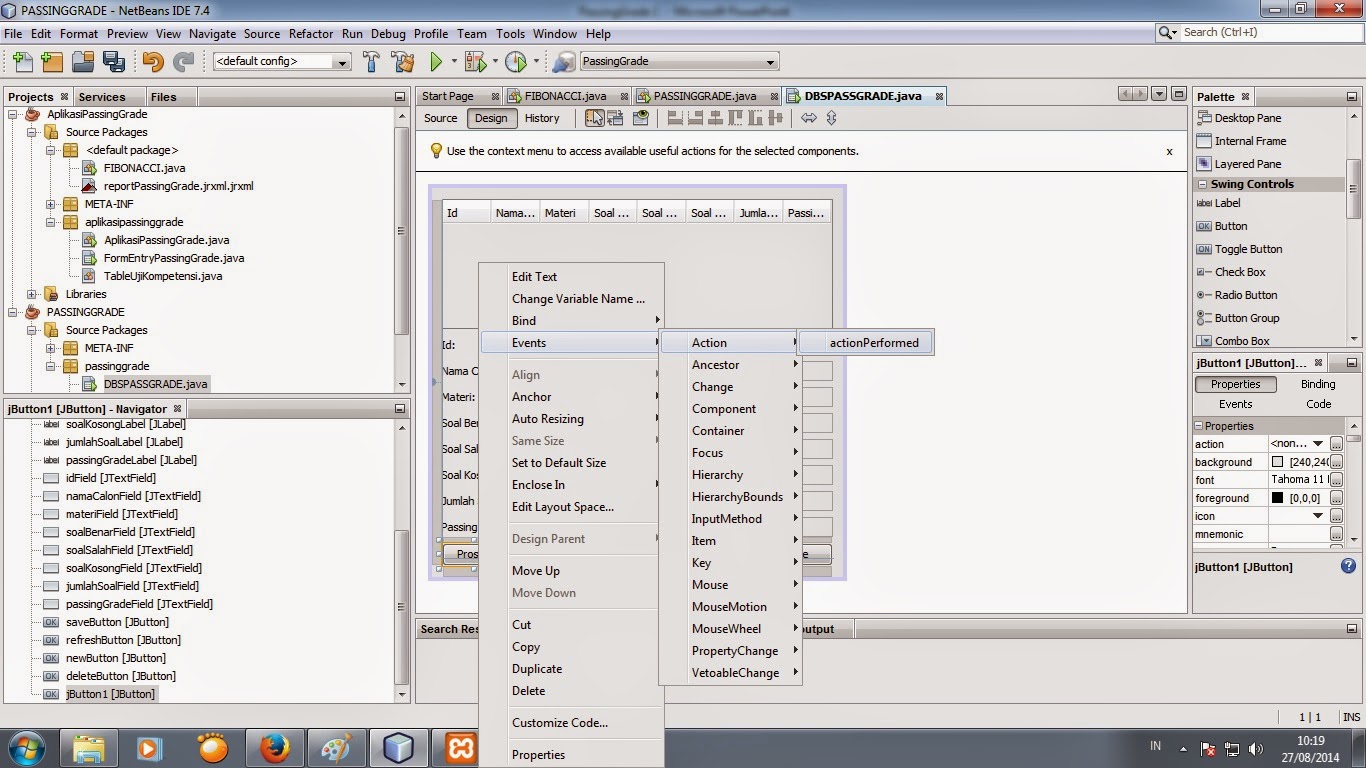Toggle vertical resizability in the designer toolbar
Image resolution: width=1366 pixels, height=768 pixels.
tap(830, 118)
